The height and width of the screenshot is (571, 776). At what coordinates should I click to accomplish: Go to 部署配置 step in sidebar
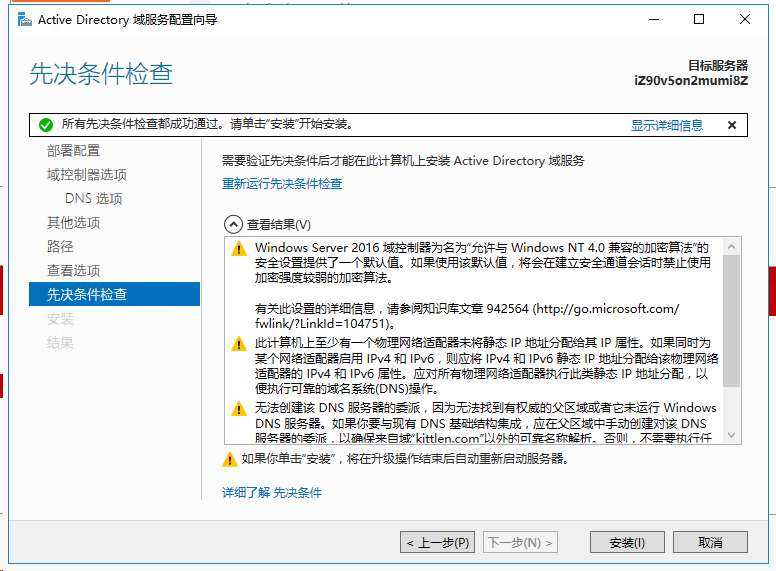[x=73, y=150]
